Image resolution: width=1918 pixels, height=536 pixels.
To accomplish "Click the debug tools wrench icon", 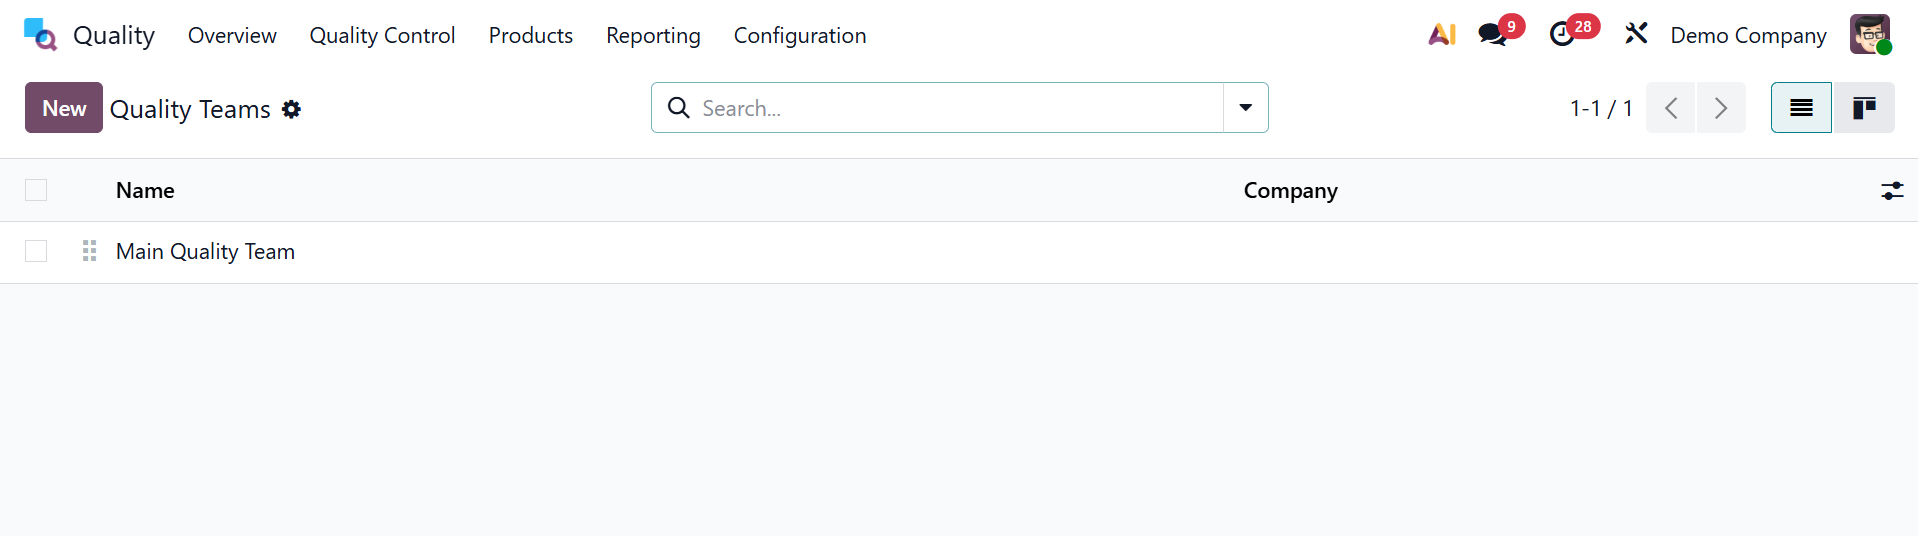I will tap(1636, 35).
